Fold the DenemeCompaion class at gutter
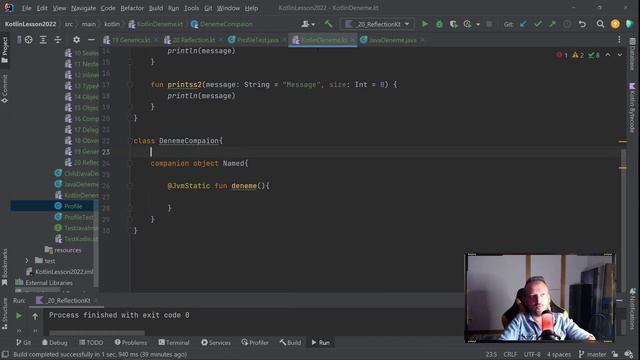 [131, 141]
